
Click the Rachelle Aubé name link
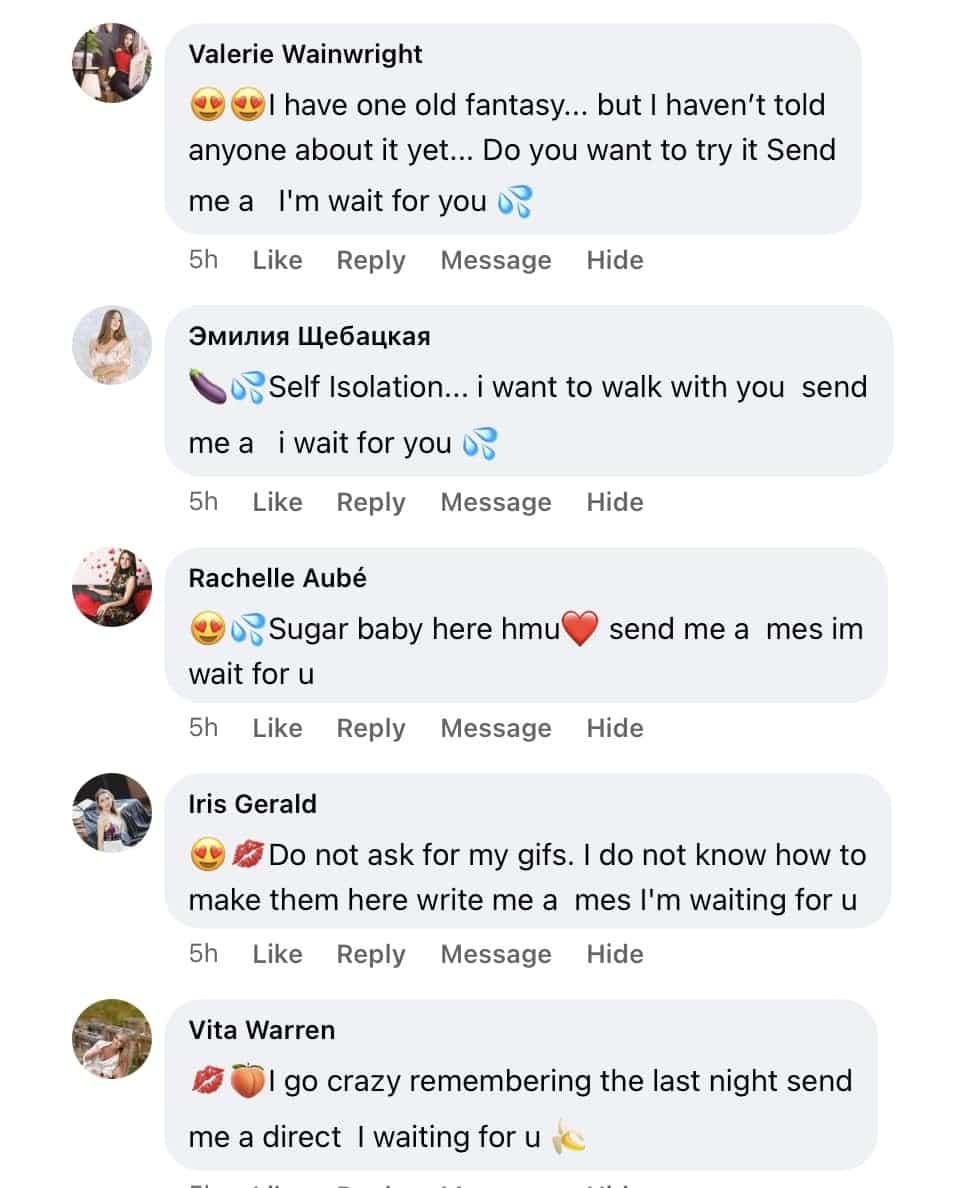click(x=277, y=578)
